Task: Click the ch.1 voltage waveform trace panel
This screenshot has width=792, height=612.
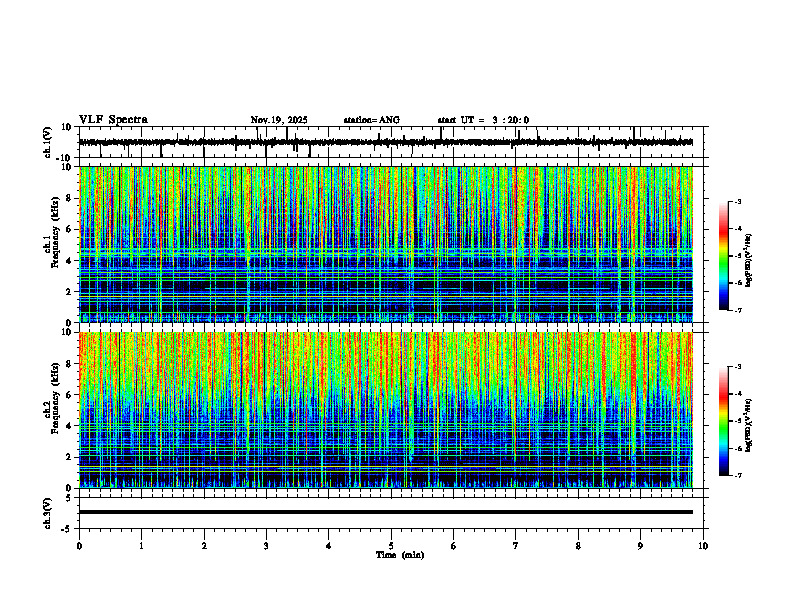Action: tap(393, 142)
